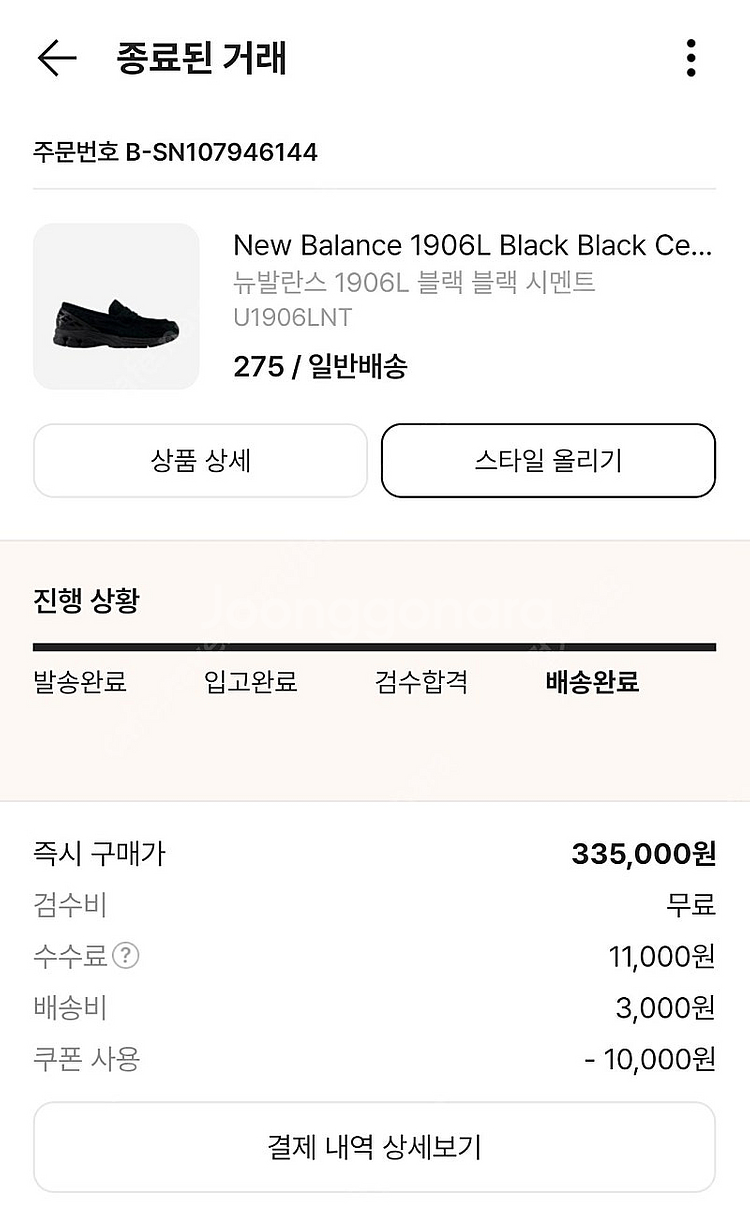Tap the 종료된 거래 page title
Image resolution: width=750 pixels, height=1225 pixels.
tap(202, 59)
